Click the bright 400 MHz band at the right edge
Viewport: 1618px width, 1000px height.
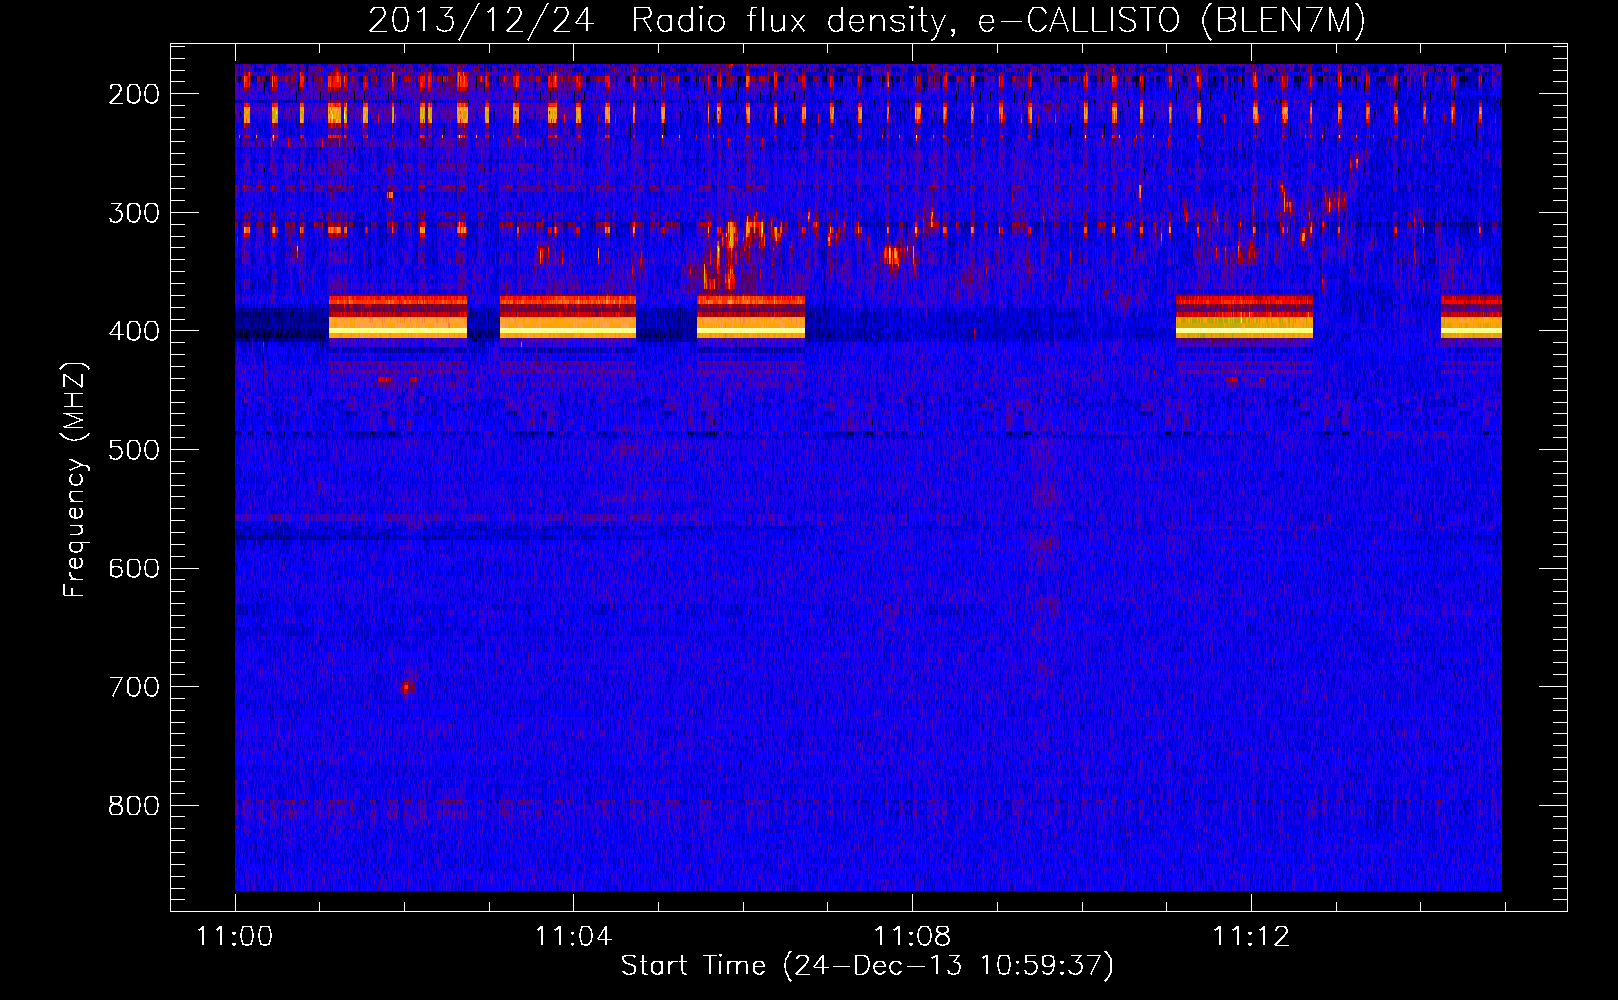[x=1471, y=317]
